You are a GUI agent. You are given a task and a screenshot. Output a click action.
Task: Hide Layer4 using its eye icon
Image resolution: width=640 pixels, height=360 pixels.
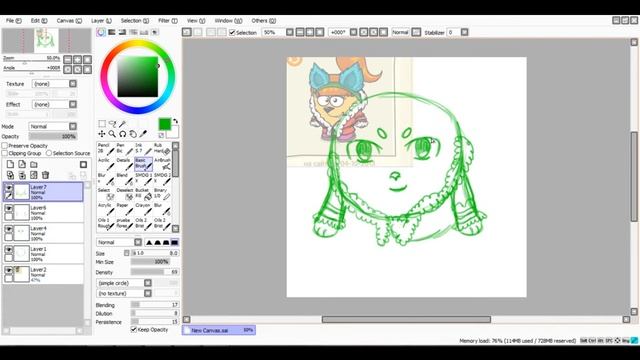tap(8, 229)
